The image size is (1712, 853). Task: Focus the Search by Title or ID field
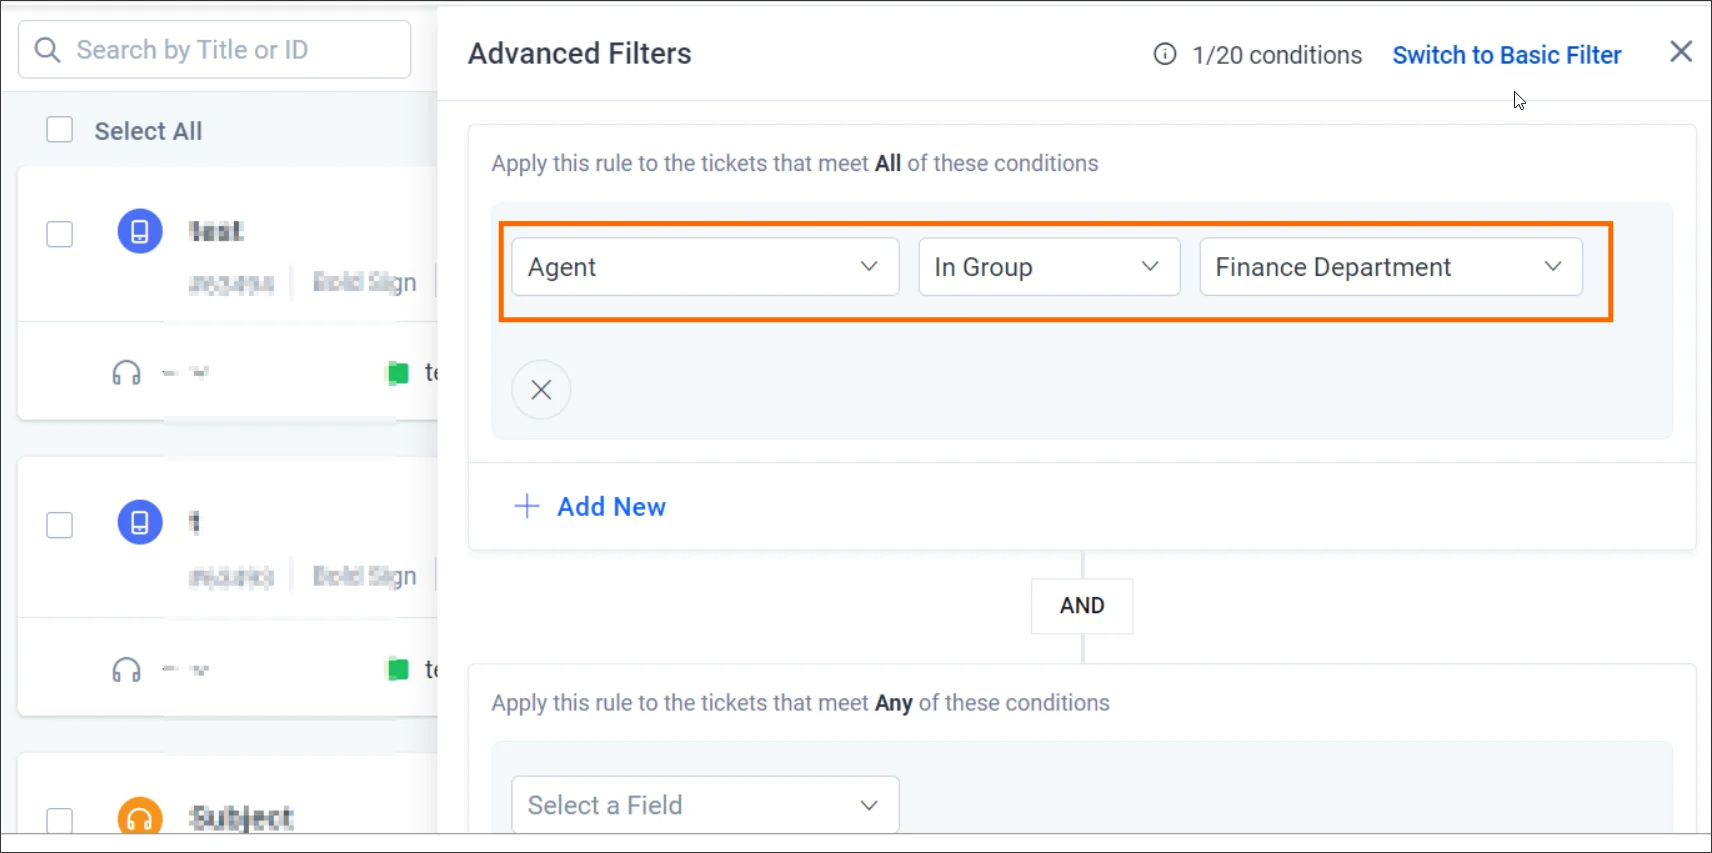(214, 50)
